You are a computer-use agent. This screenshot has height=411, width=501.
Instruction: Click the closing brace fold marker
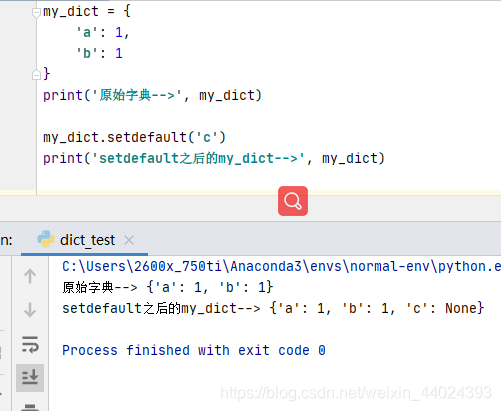[x=36, y=75]
